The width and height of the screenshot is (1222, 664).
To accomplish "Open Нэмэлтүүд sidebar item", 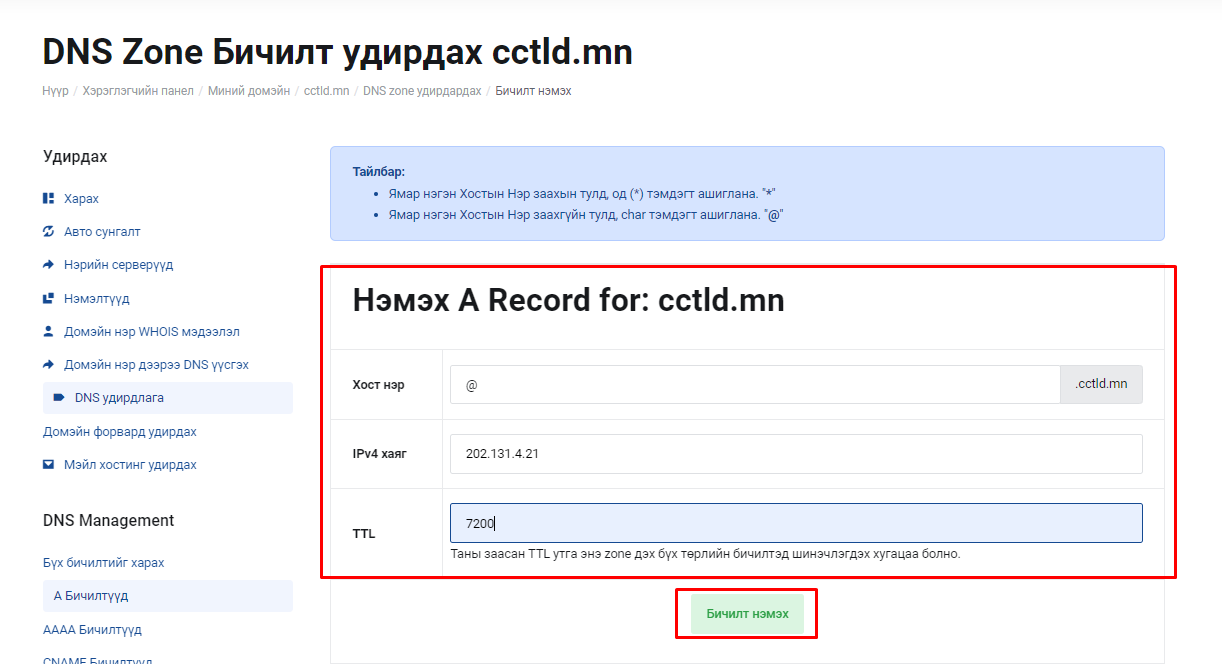I will pyautogui.click(x=97, y=299).
